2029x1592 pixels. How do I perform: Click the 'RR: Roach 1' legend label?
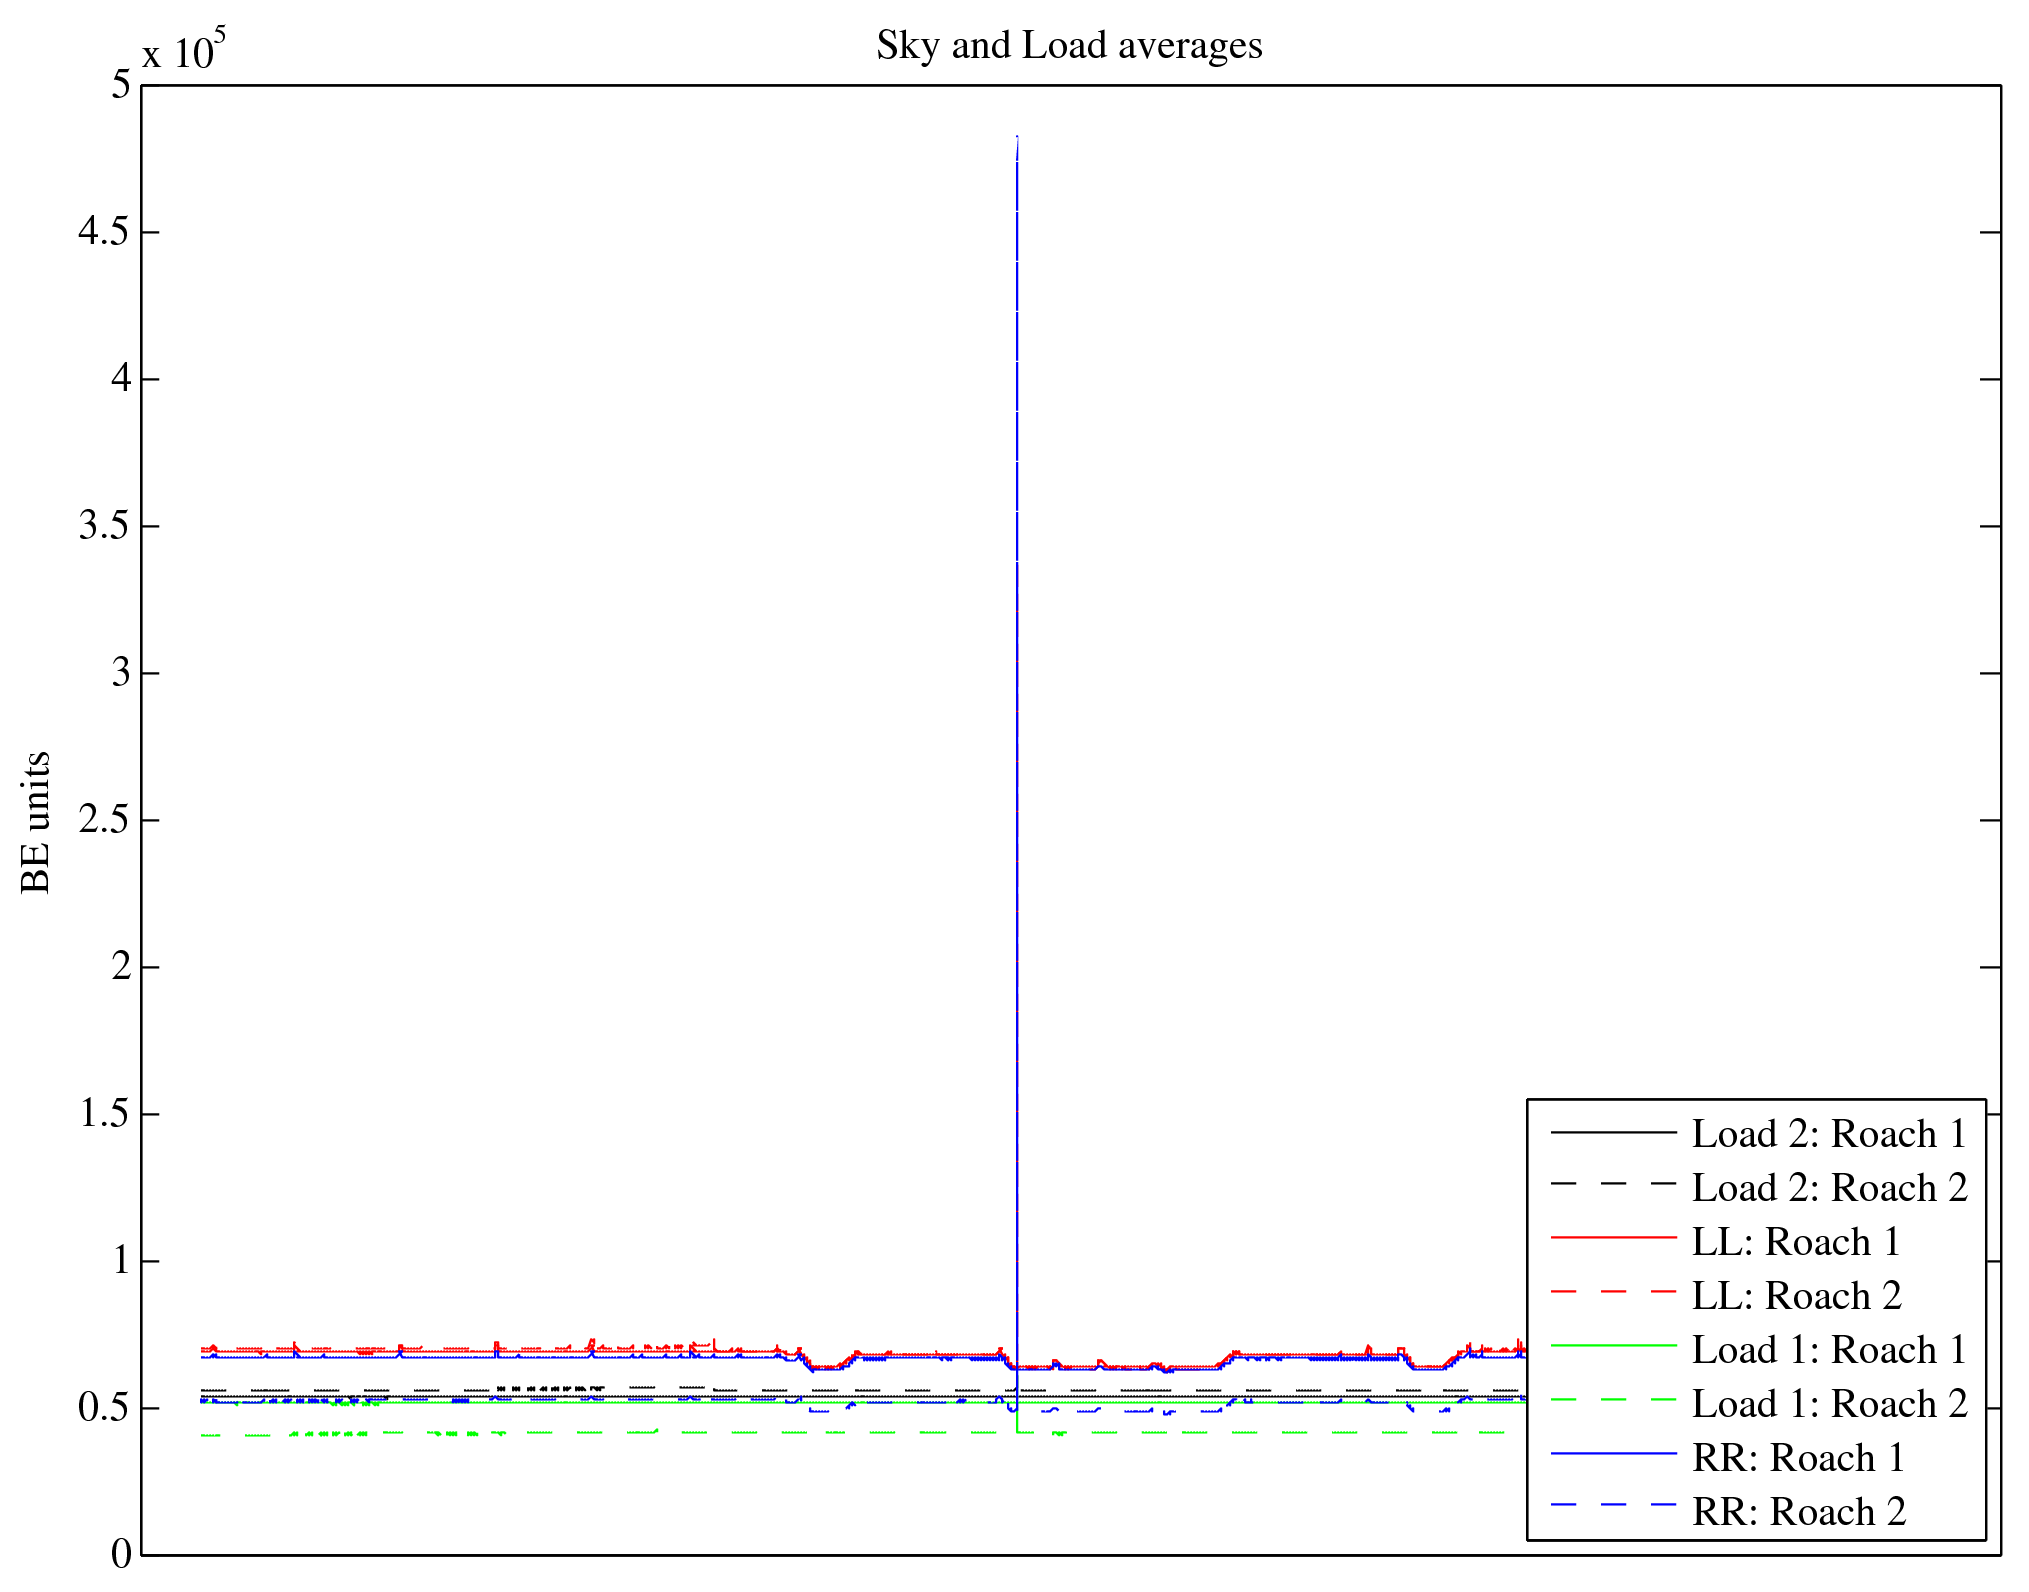pyautogui.click(x=1797, y=1458)
